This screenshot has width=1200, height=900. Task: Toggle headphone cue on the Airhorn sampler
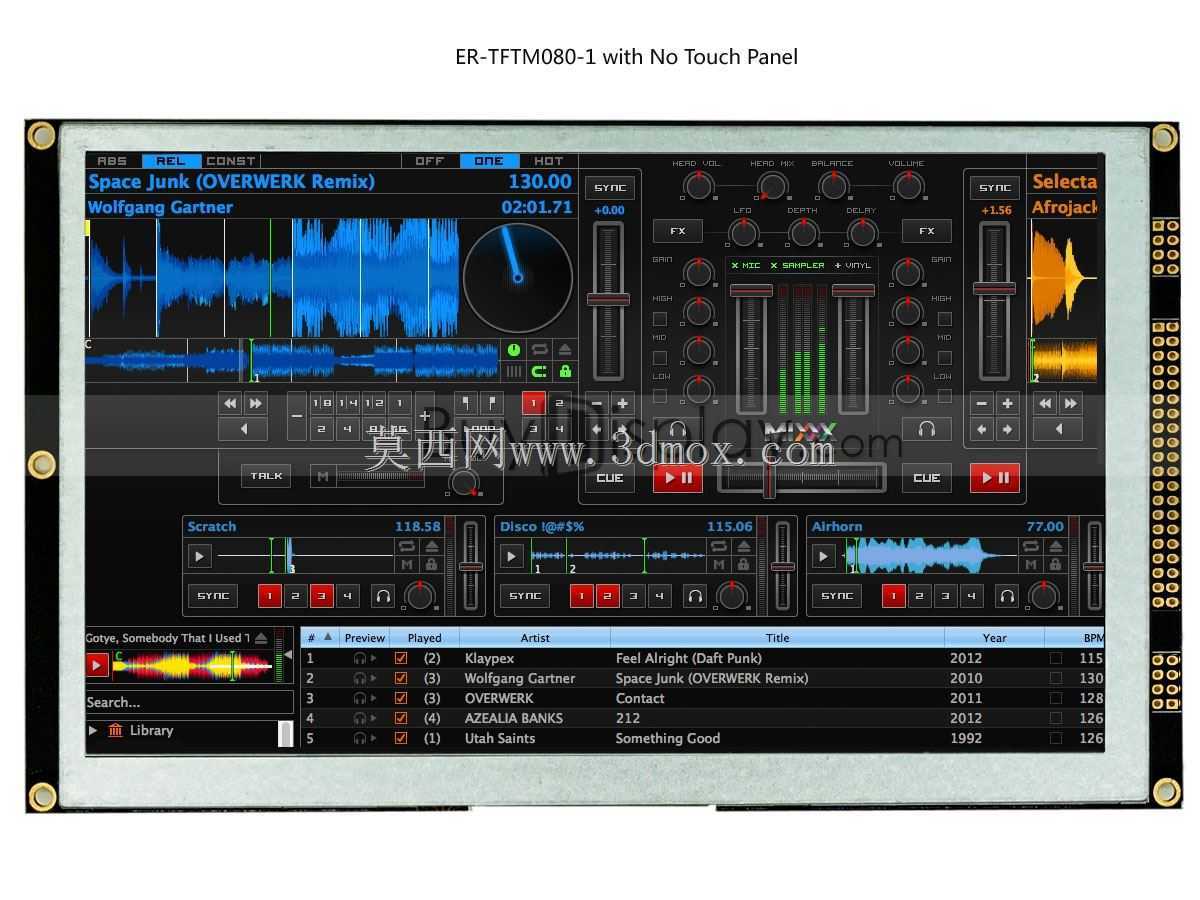click(1007, 596)
